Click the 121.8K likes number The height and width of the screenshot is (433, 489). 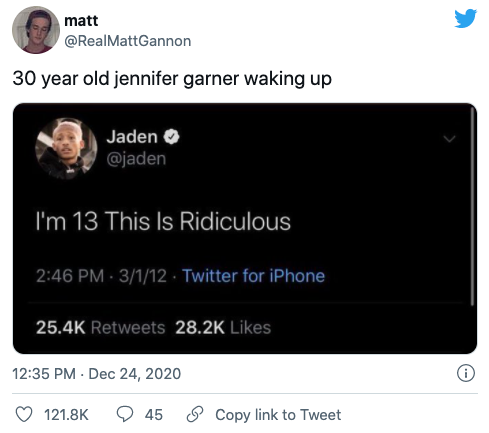point(66,415)
